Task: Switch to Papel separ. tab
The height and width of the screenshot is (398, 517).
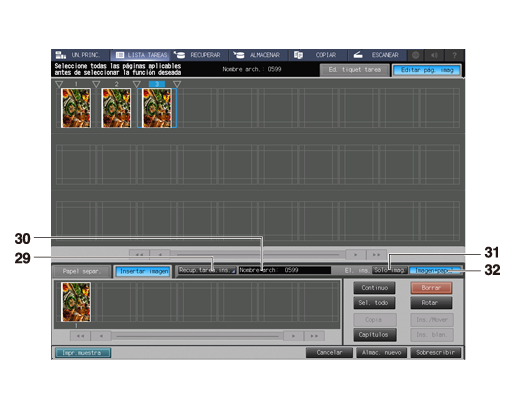Action: 81,271
